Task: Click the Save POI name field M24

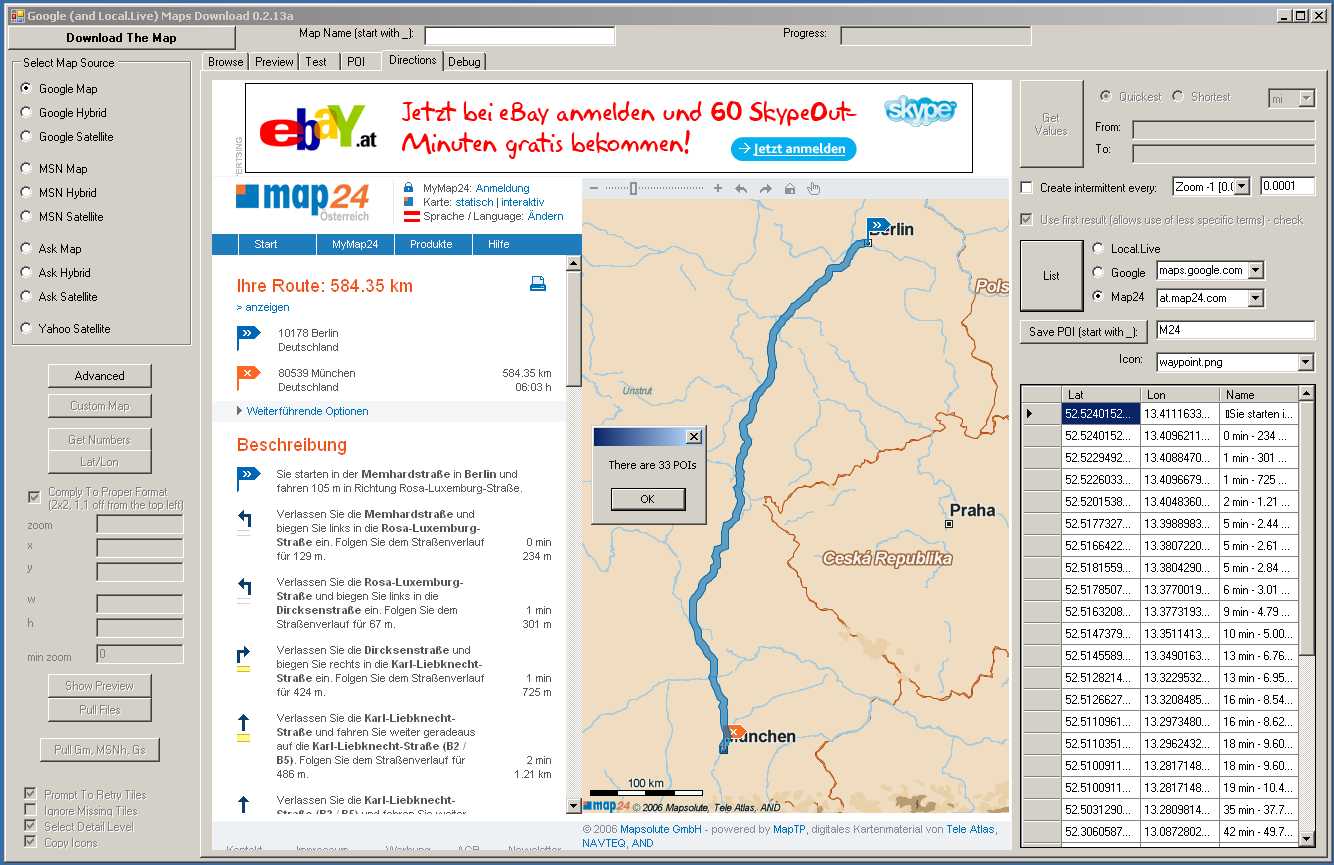Action: [1235, 331]
